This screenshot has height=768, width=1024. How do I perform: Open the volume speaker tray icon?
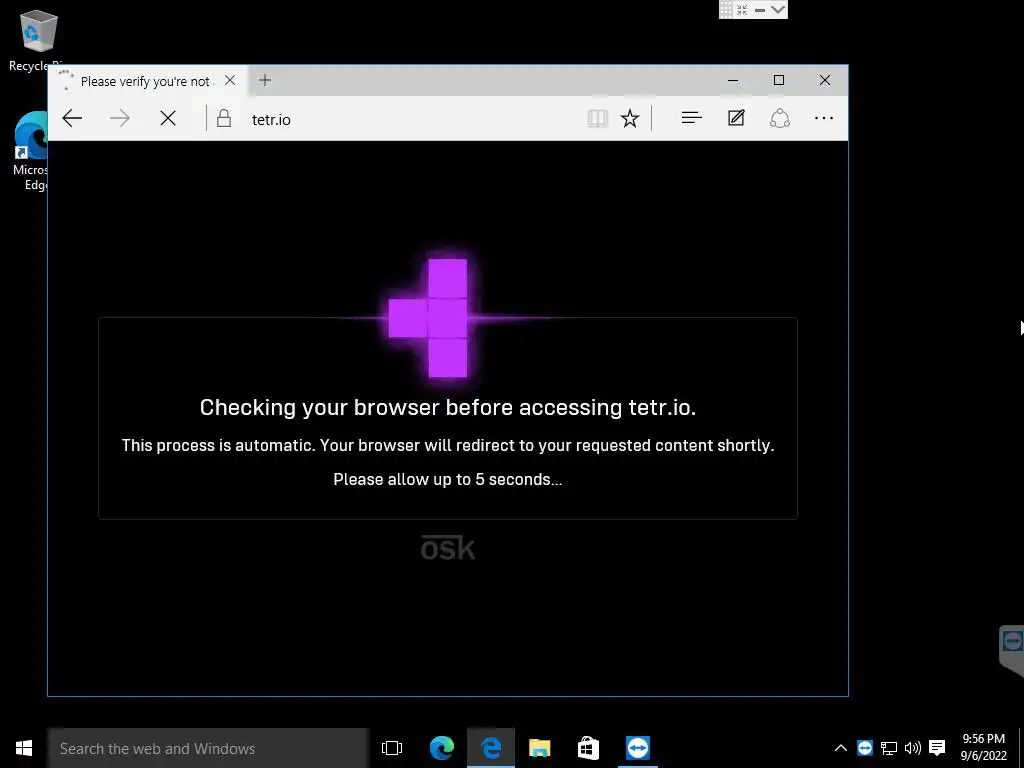[x=912, y=748]
